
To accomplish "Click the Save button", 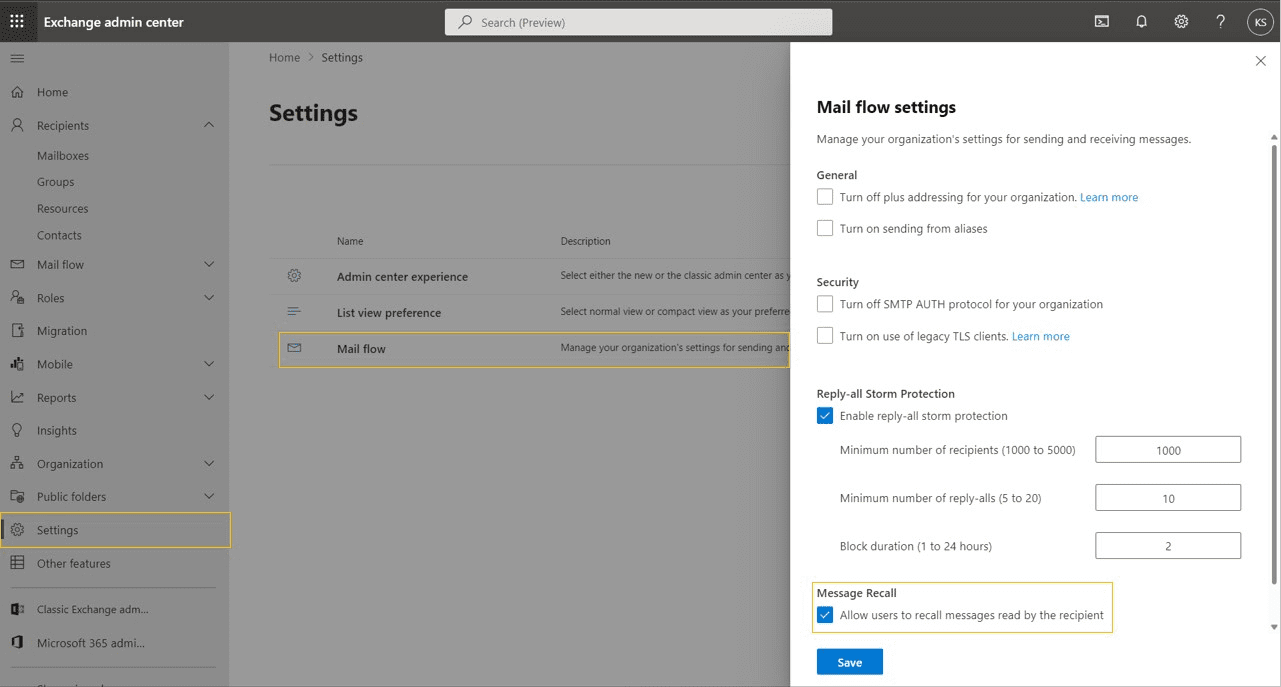I will (x=849, y=661).
